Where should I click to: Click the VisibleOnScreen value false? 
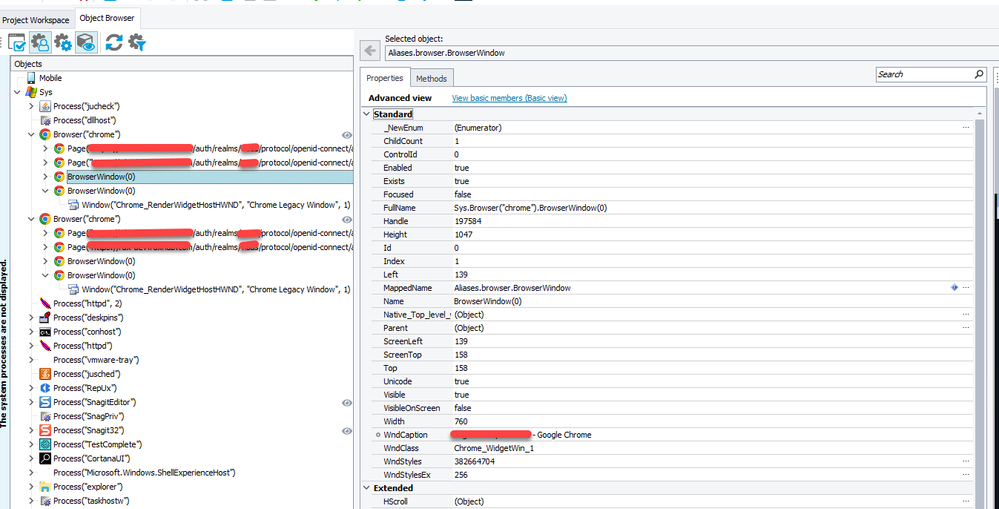coord(463,408)
